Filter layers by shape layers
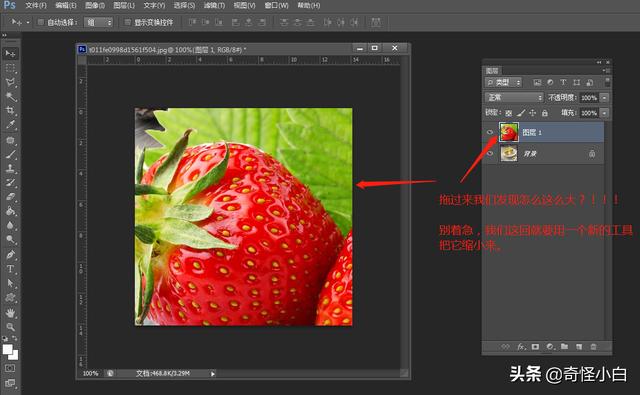 click(576, 82)
